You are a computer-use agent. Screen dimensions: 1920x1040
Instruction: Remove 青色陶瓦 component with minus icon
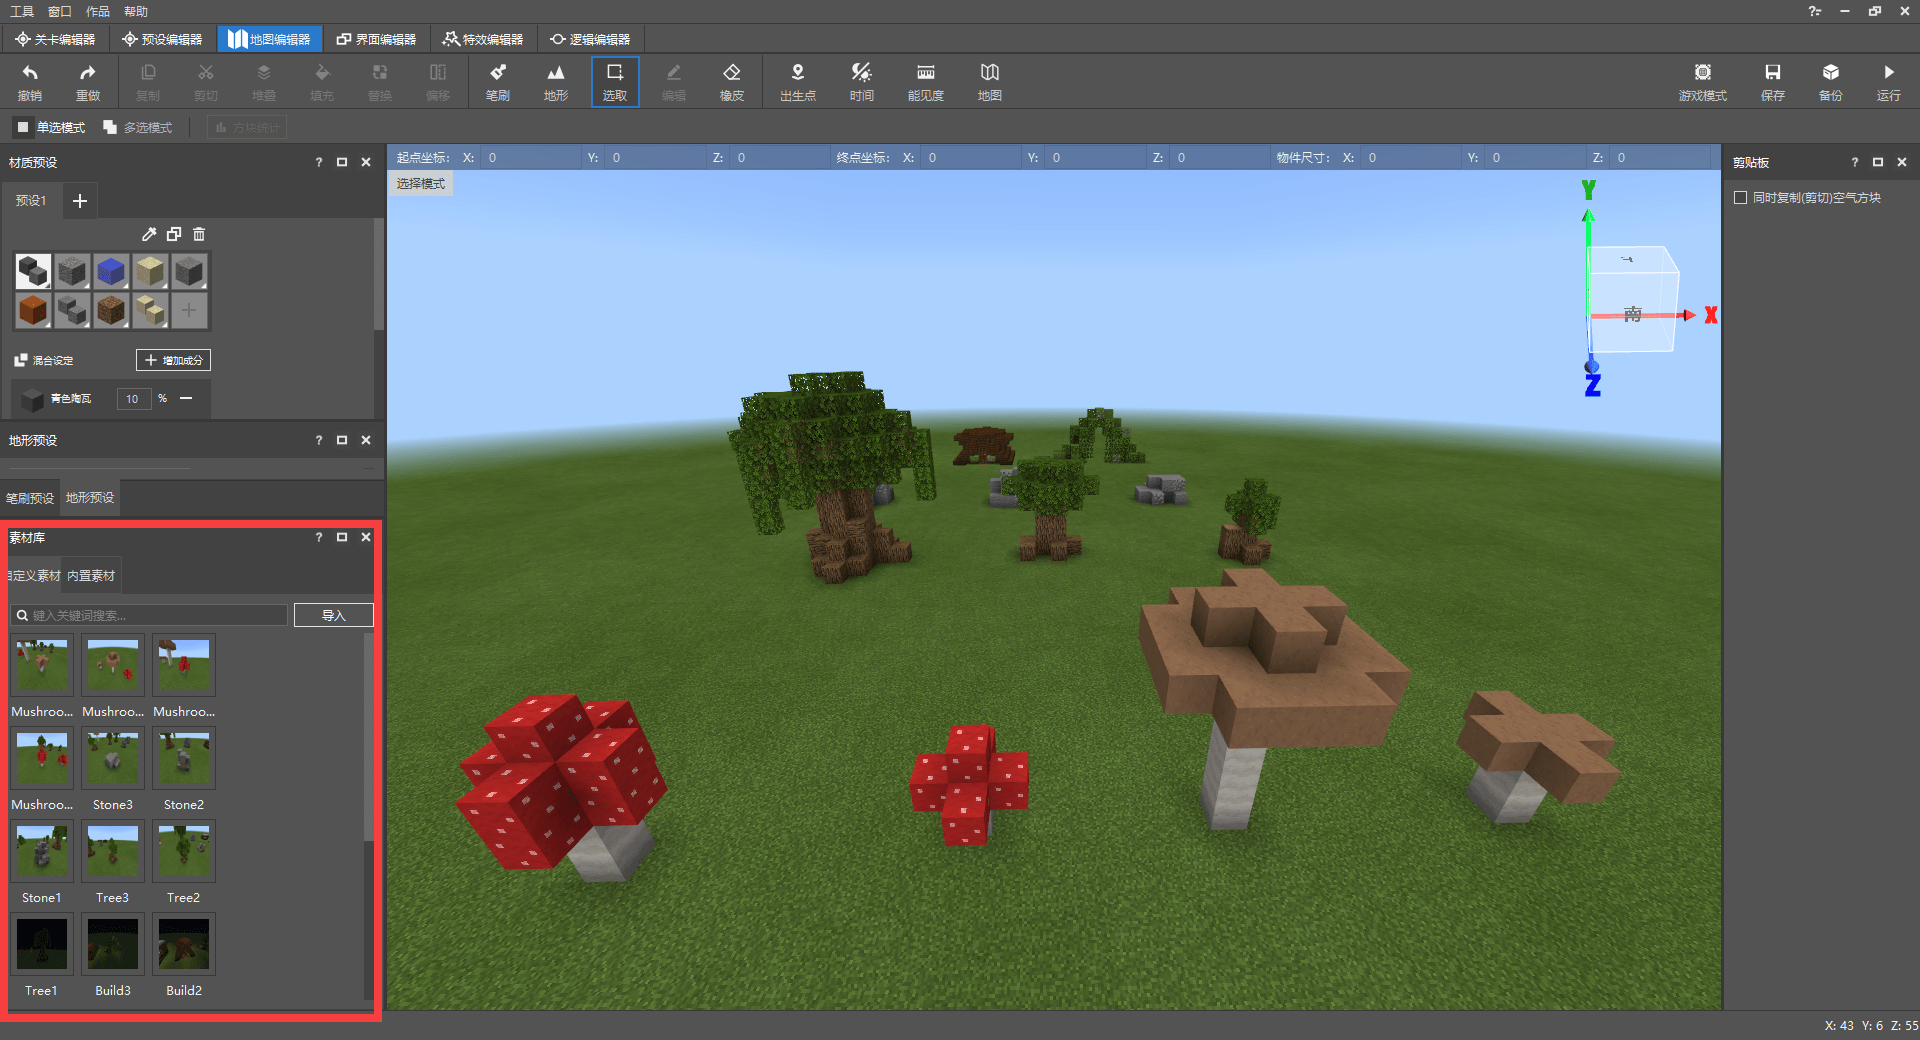pyautogui.click(x=186, y=398)
